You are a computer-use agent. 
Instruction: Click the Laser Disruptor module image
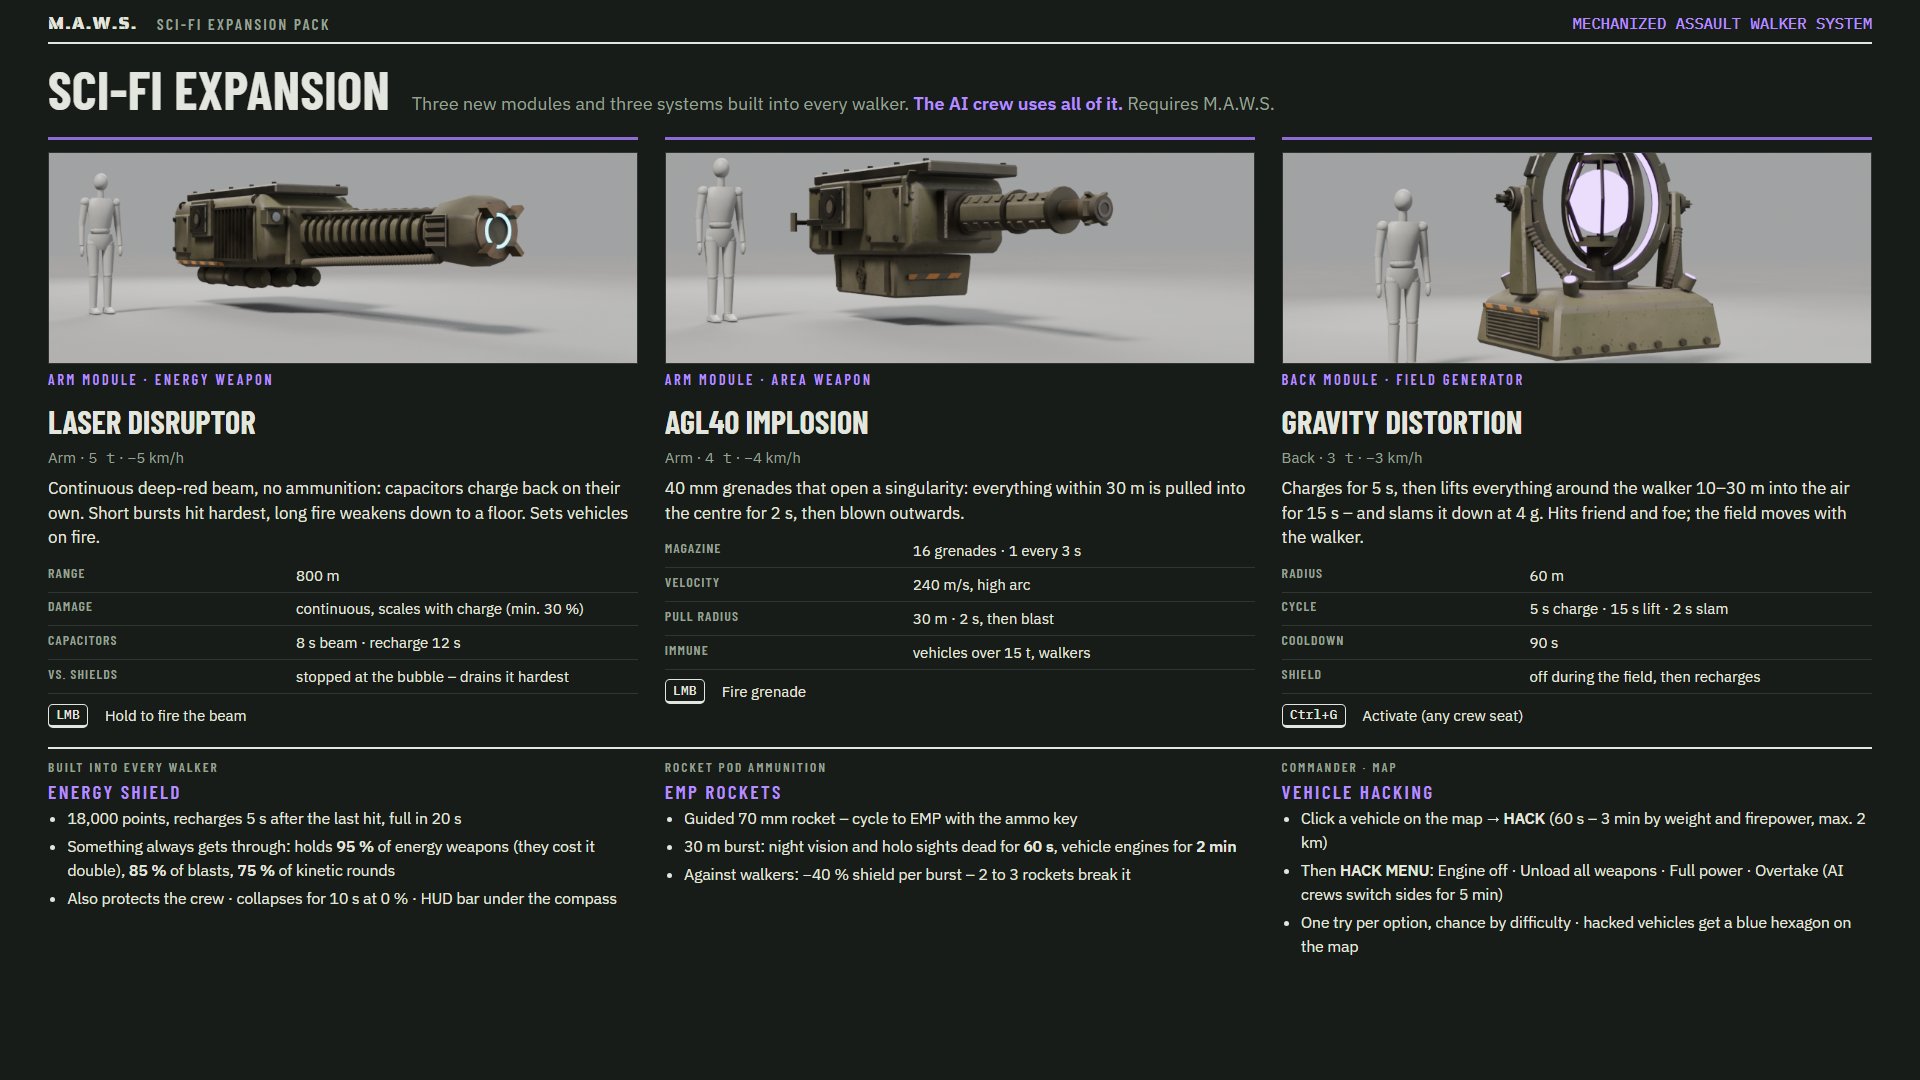point(342,258)
